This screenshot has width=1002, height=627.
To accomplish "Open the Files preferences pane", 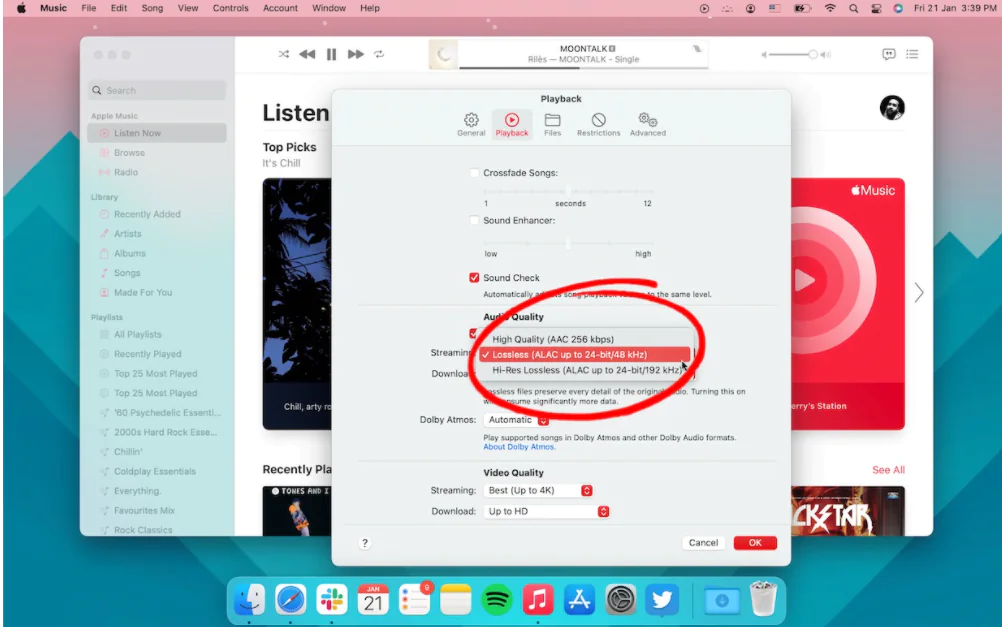I will pyautogui.click(x=552, y=124).
